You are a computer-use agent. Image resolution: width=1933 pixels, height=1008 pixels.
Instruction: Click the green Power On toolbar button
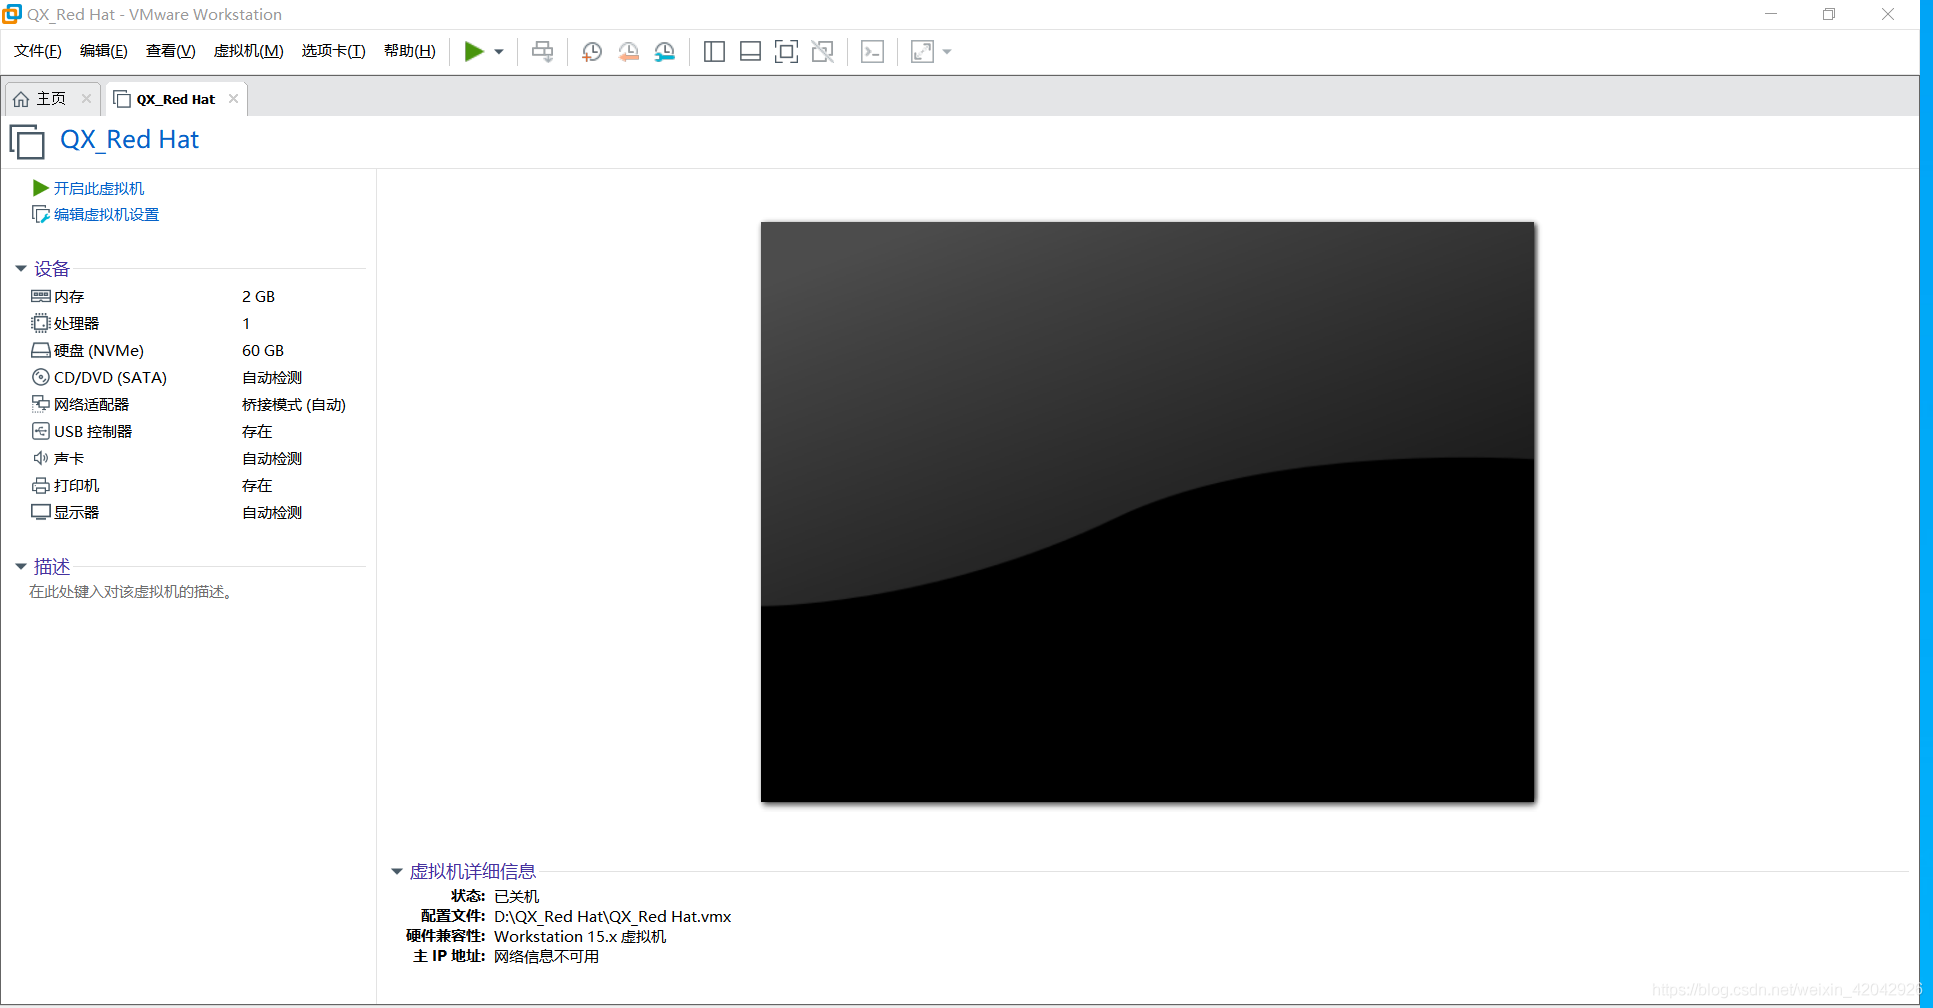[474, 51]
